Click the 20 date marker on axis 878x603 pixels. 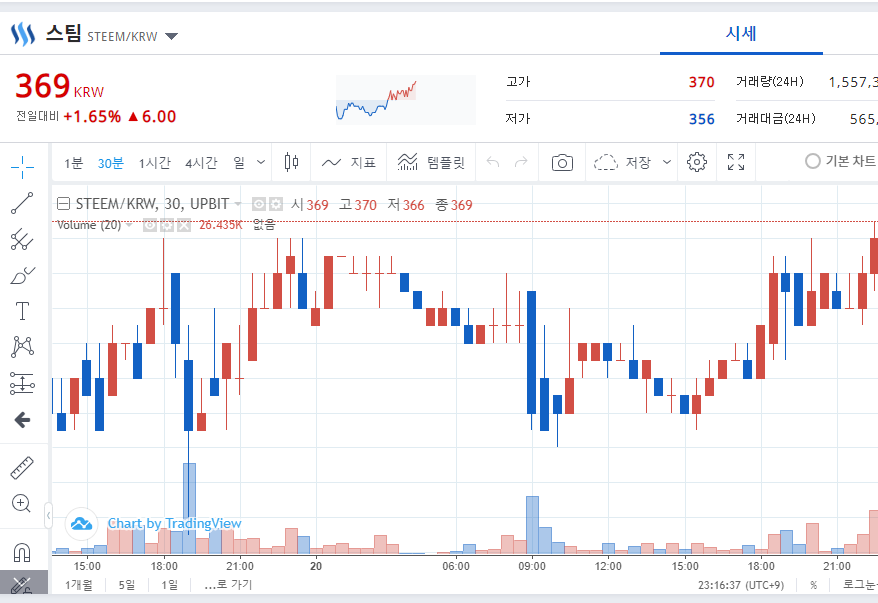tap(316, 567)
